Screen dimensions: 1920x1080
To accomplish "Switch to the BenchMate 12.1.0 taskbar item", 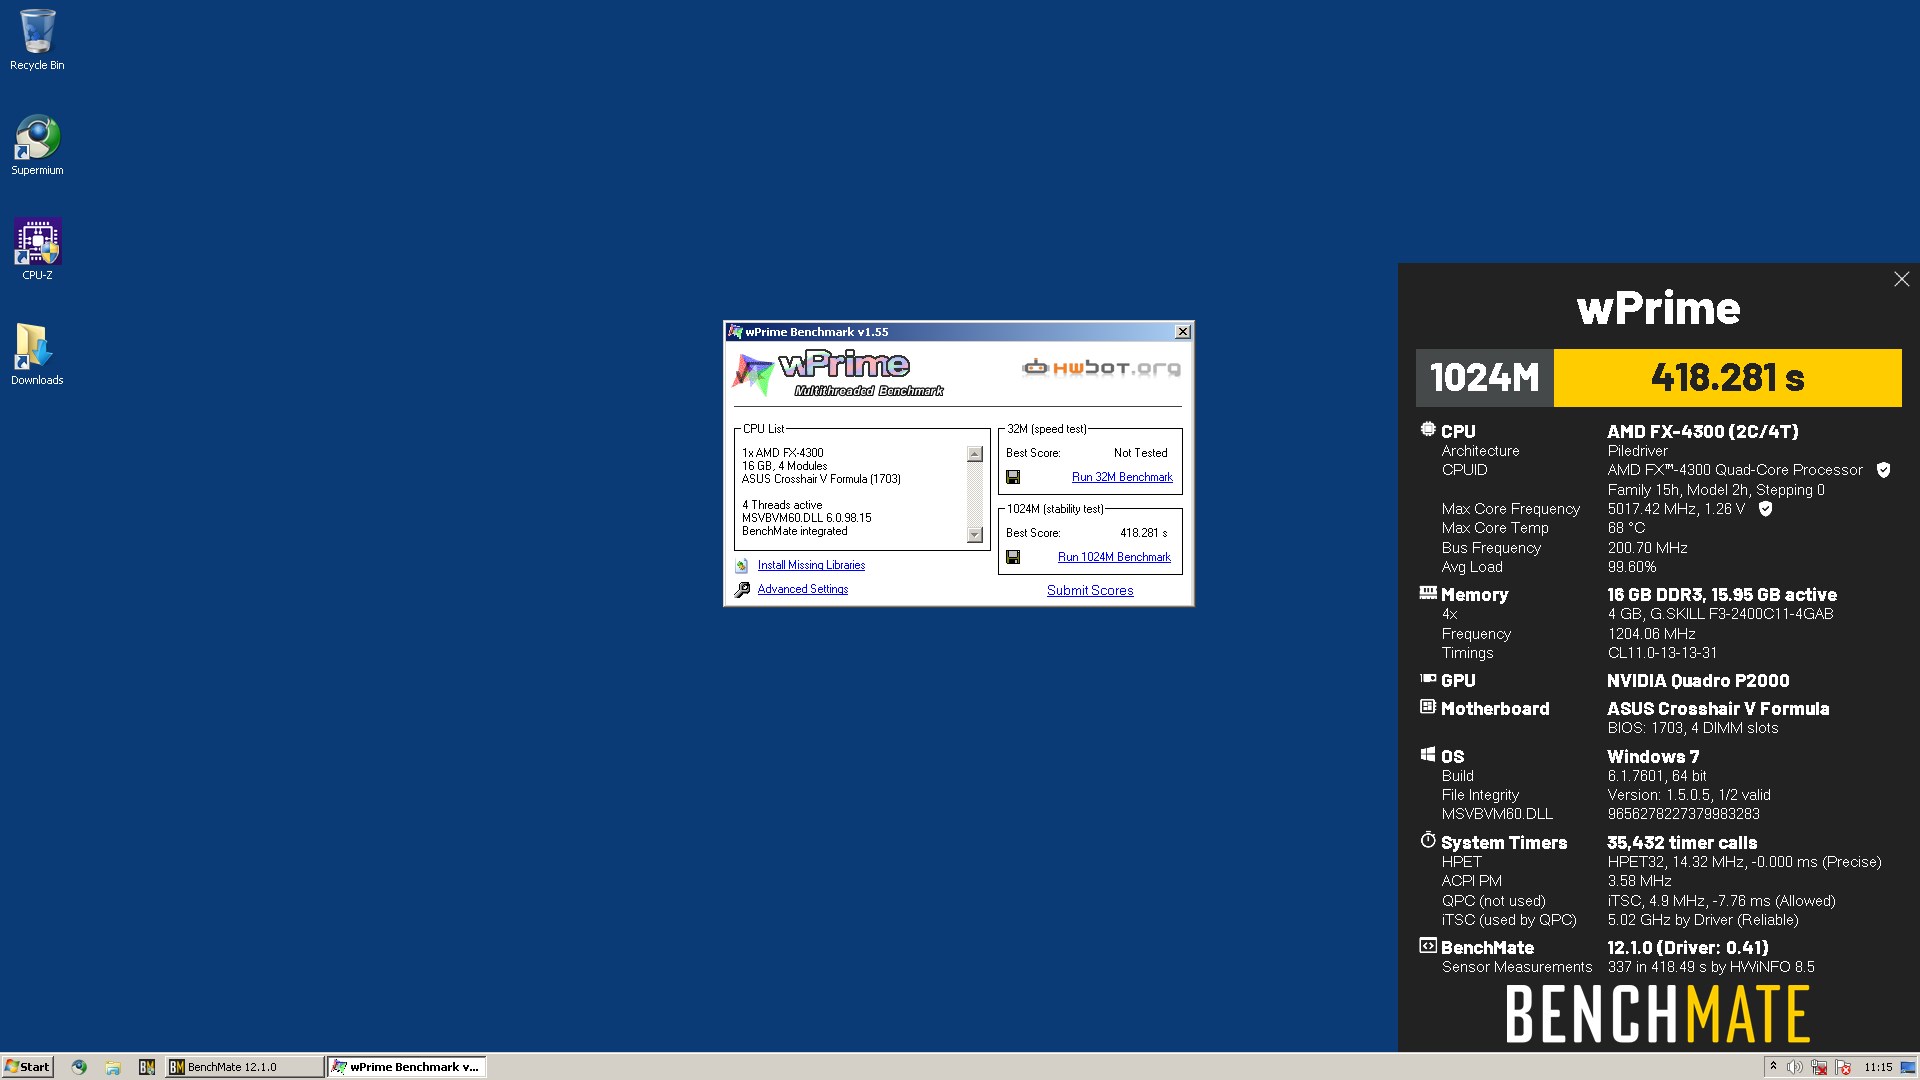I will tap(244, 1067).
